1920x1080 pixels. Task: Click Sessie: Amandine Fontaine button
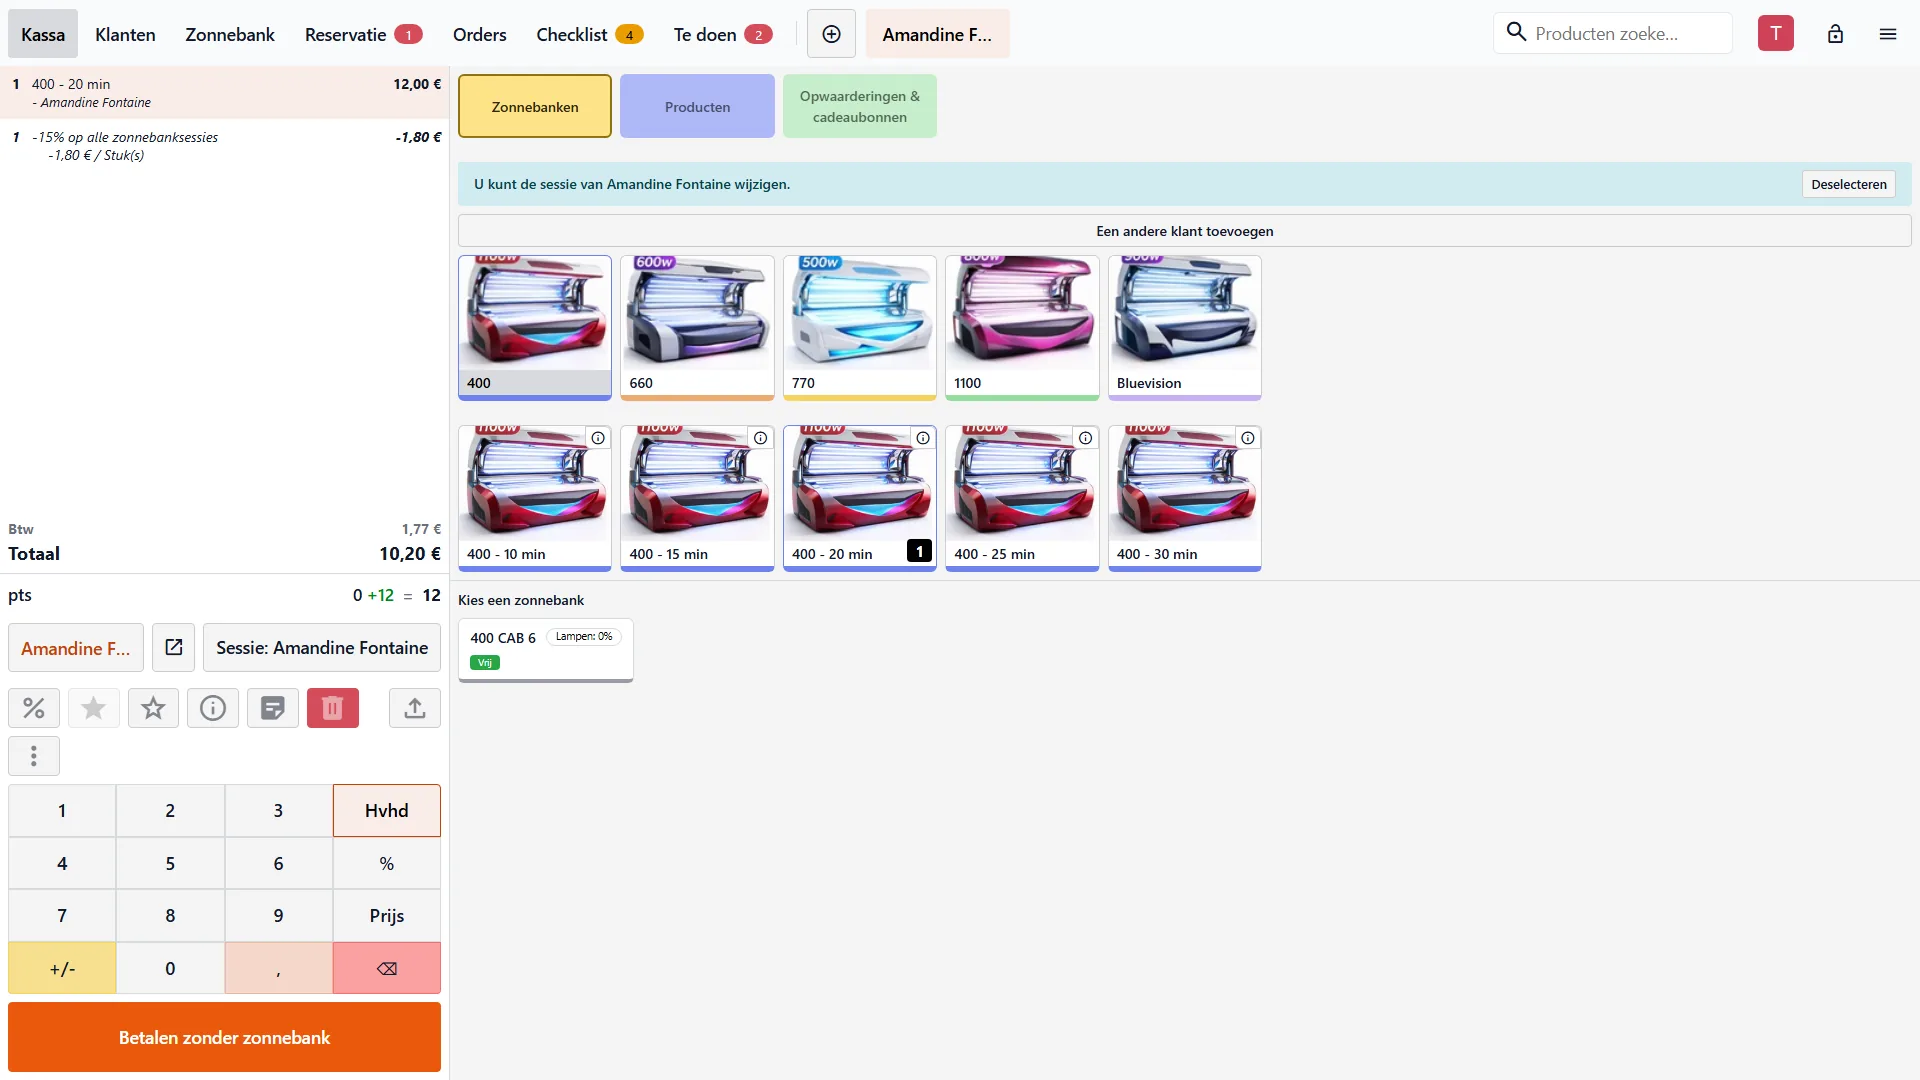pos(322,648)
